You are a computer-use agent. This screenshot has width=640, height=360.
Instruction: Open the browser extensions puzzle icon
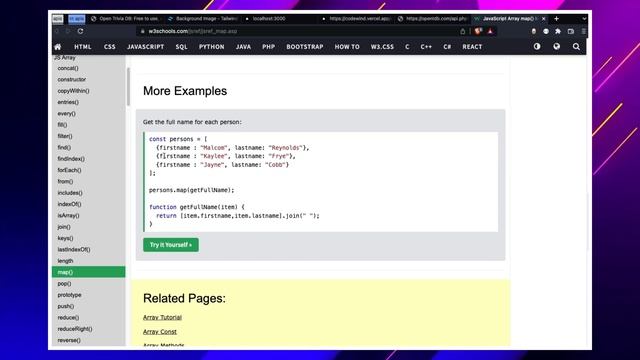pyautogui.click(x=558, y=31)
